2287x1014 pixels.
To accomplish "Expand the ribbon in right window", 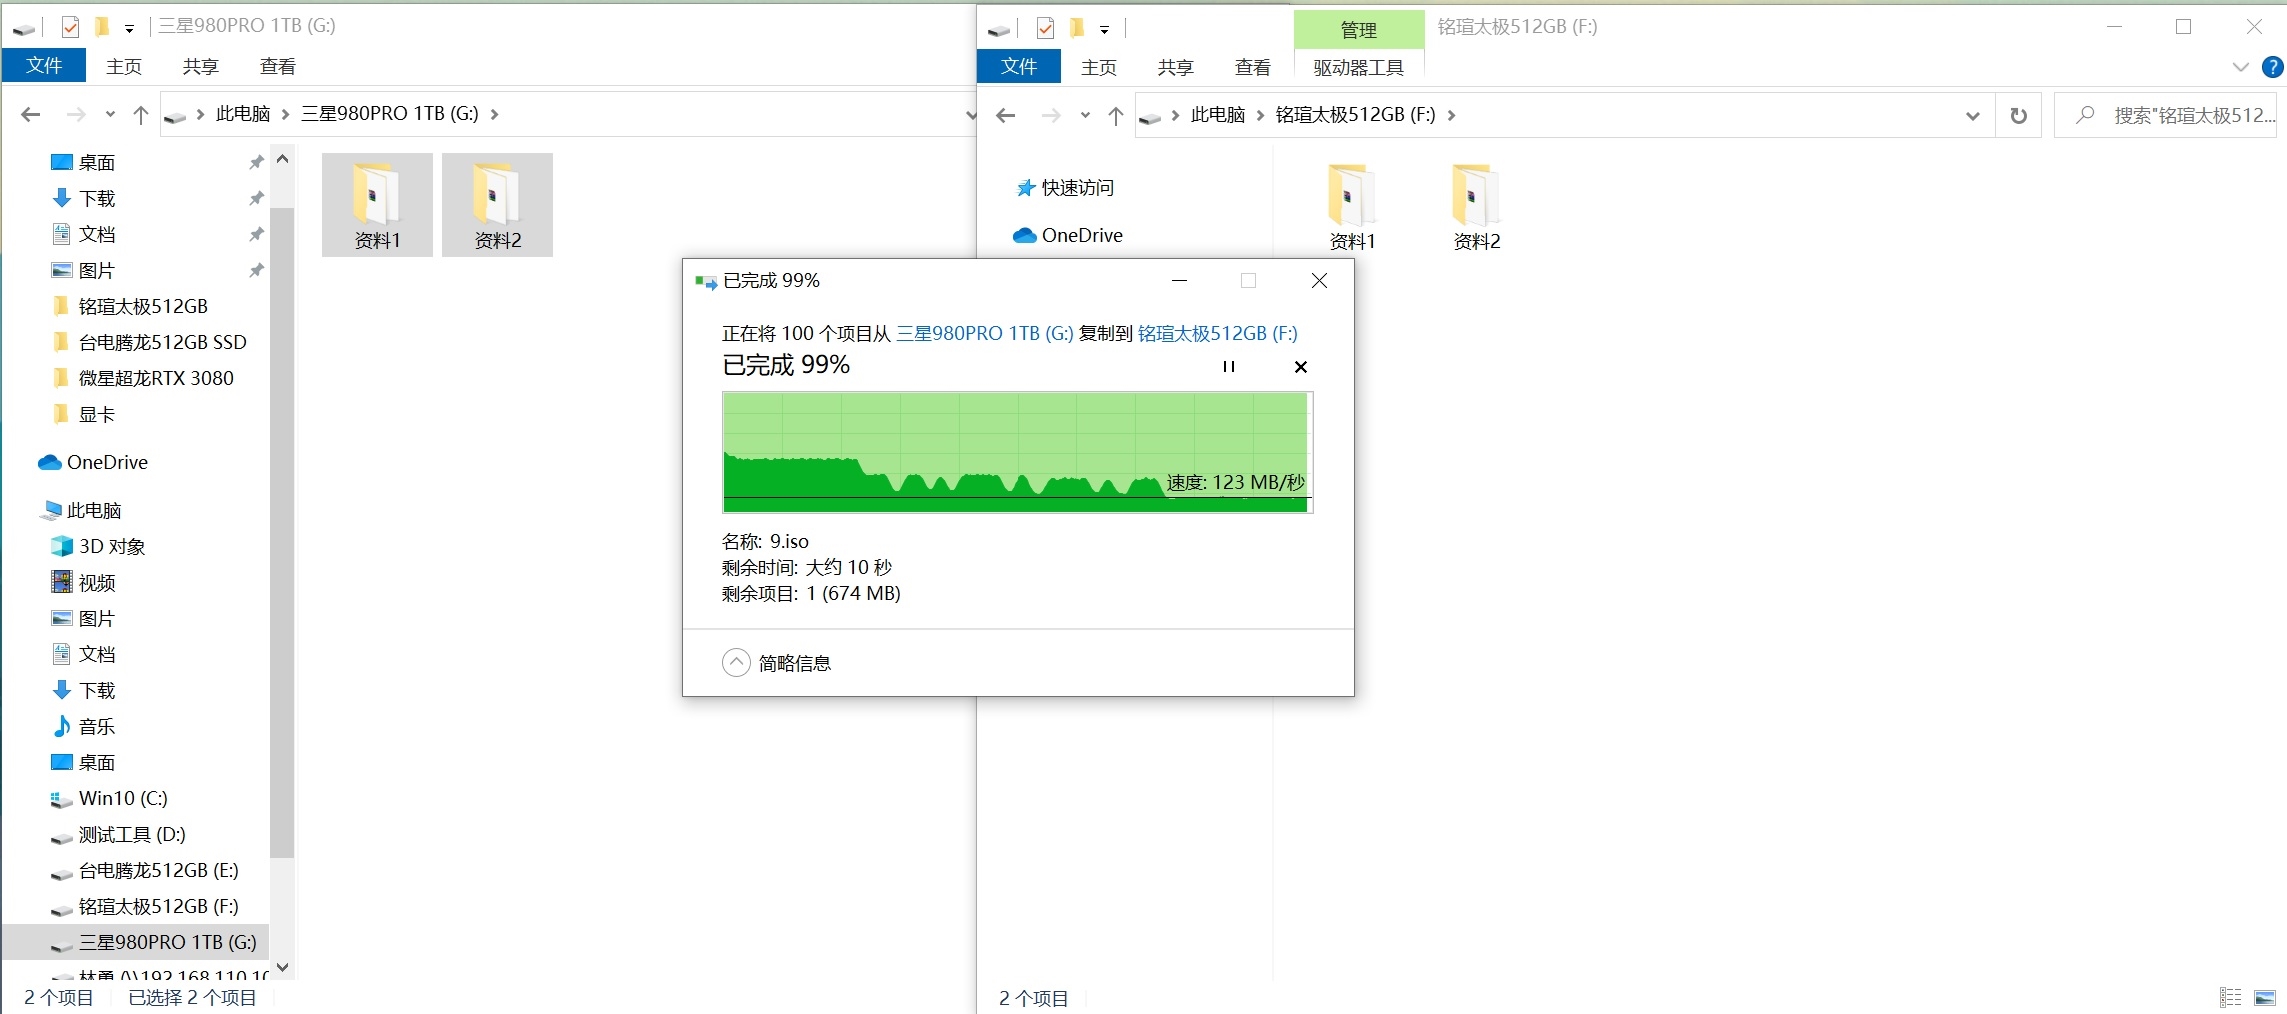I will pyautogui.click(x=2241, y=67).
